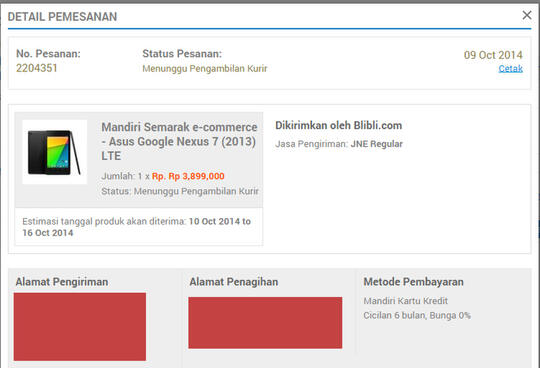The image size is (540, 368).
Task: Click the estimated delivery date text
Action: click(136, 227)
